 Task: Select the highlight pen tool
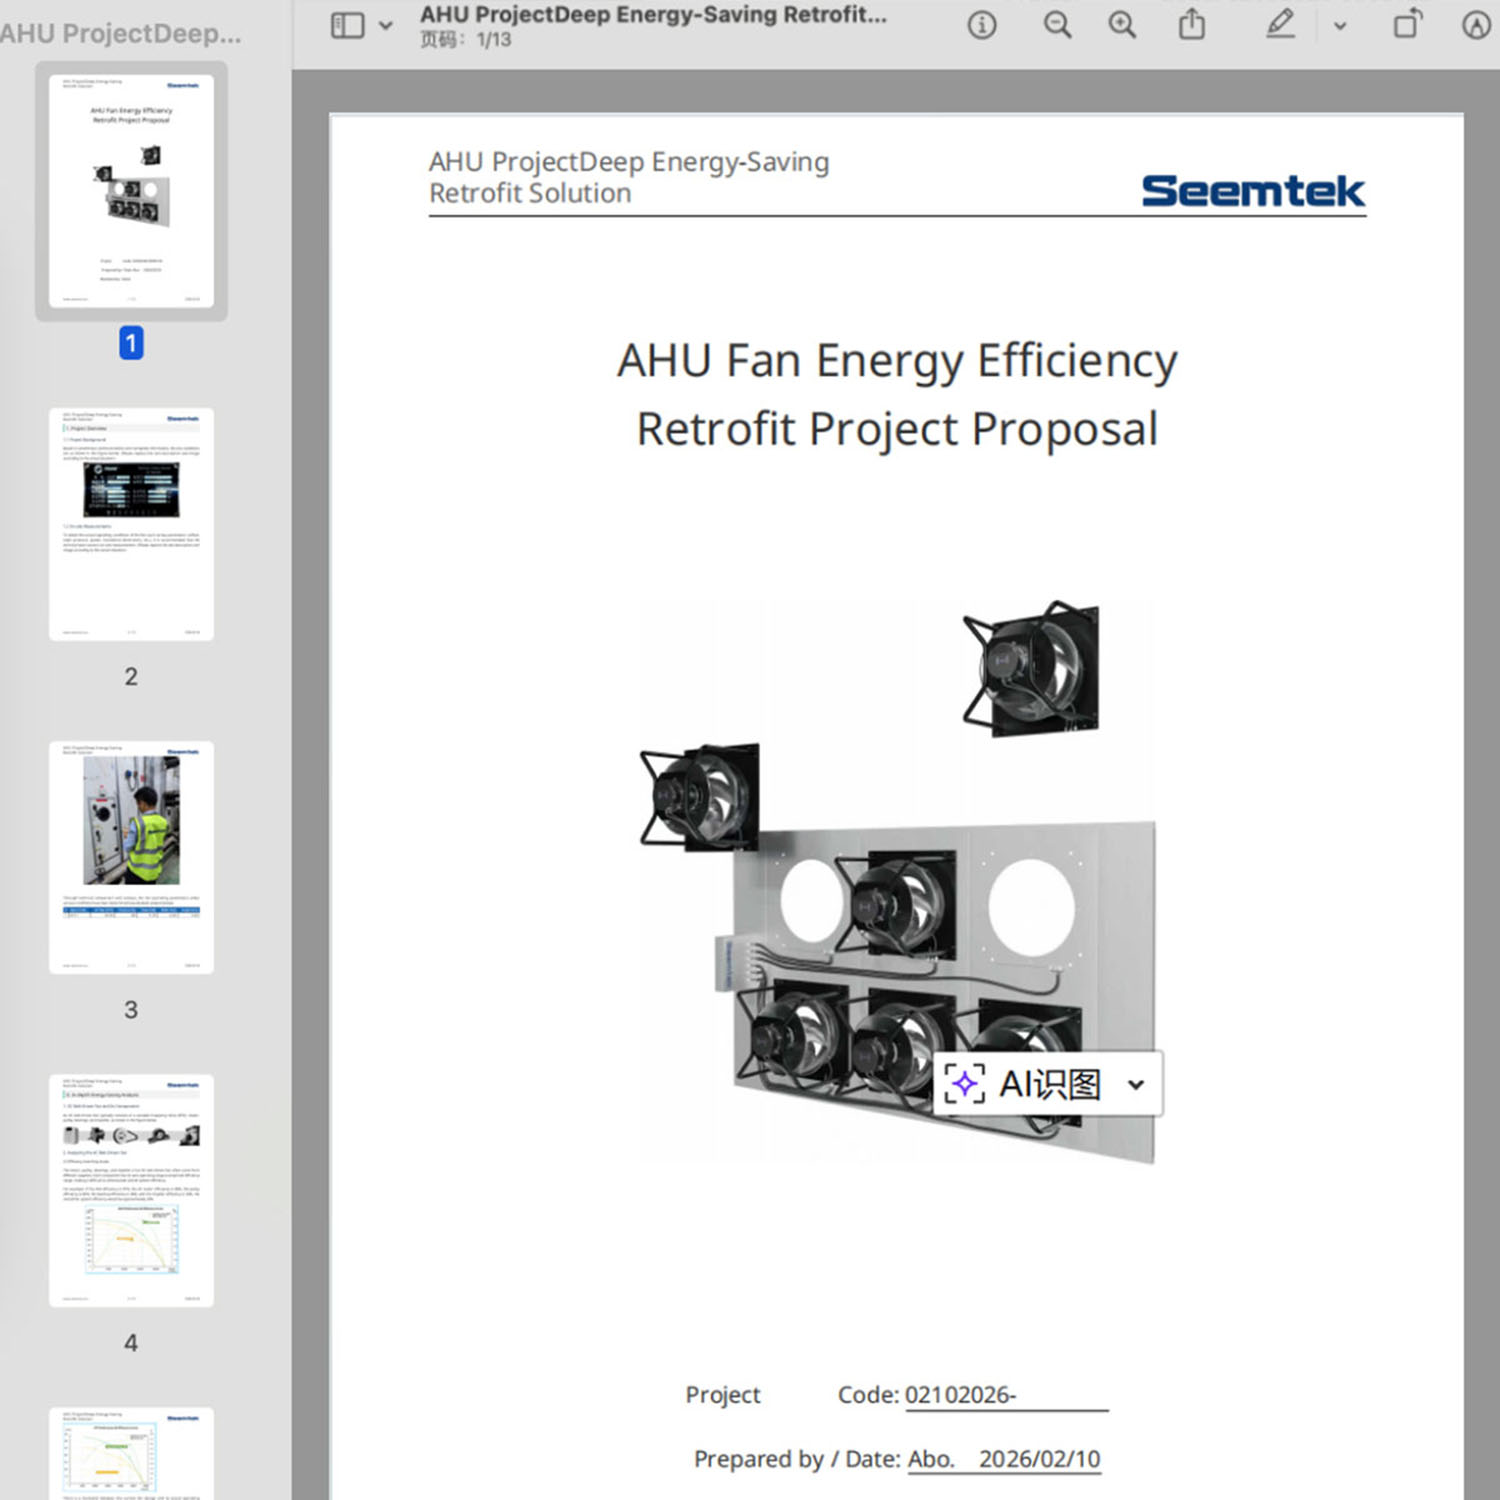click(x=1281, y=24)
